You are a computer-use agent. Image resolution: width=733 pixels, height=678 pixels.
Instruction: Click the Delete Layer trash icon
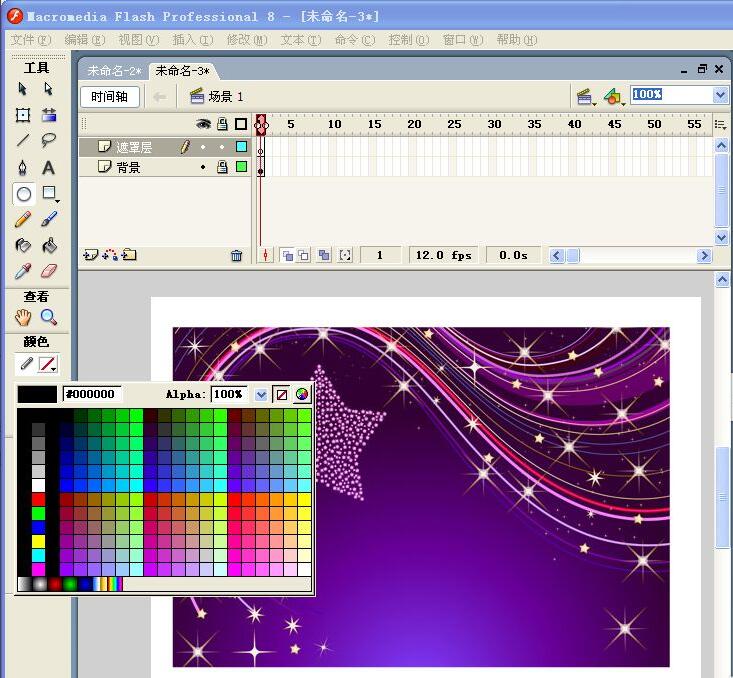pos(237,255)
